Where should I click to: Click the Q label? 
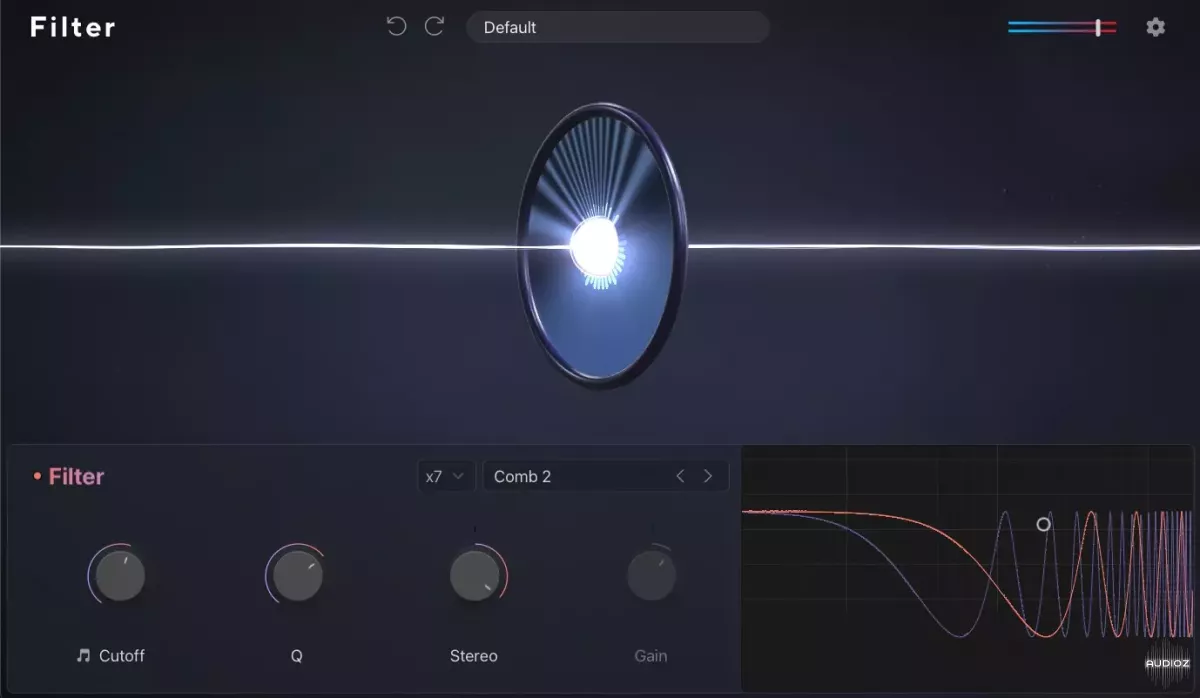[x=297, y=656]
